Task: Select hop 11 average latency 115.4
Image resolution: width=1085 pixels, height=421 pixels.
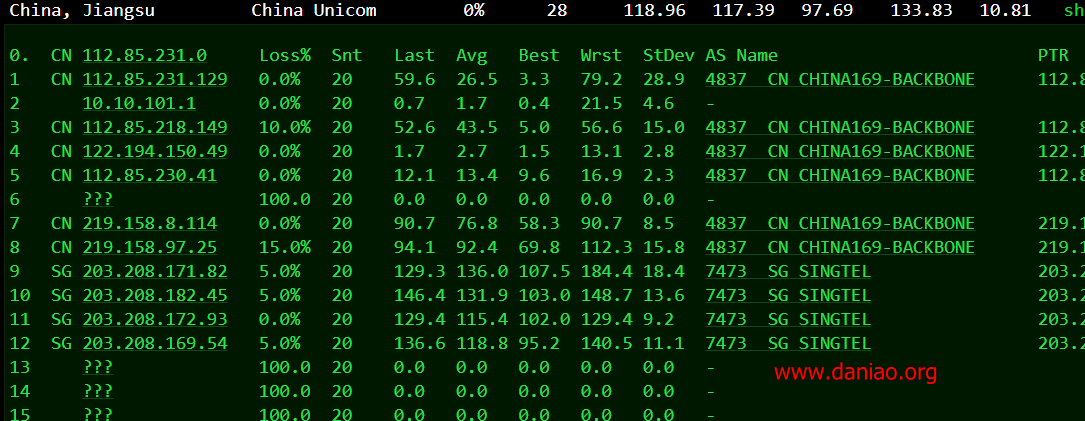Action: [x=482, y=320]
